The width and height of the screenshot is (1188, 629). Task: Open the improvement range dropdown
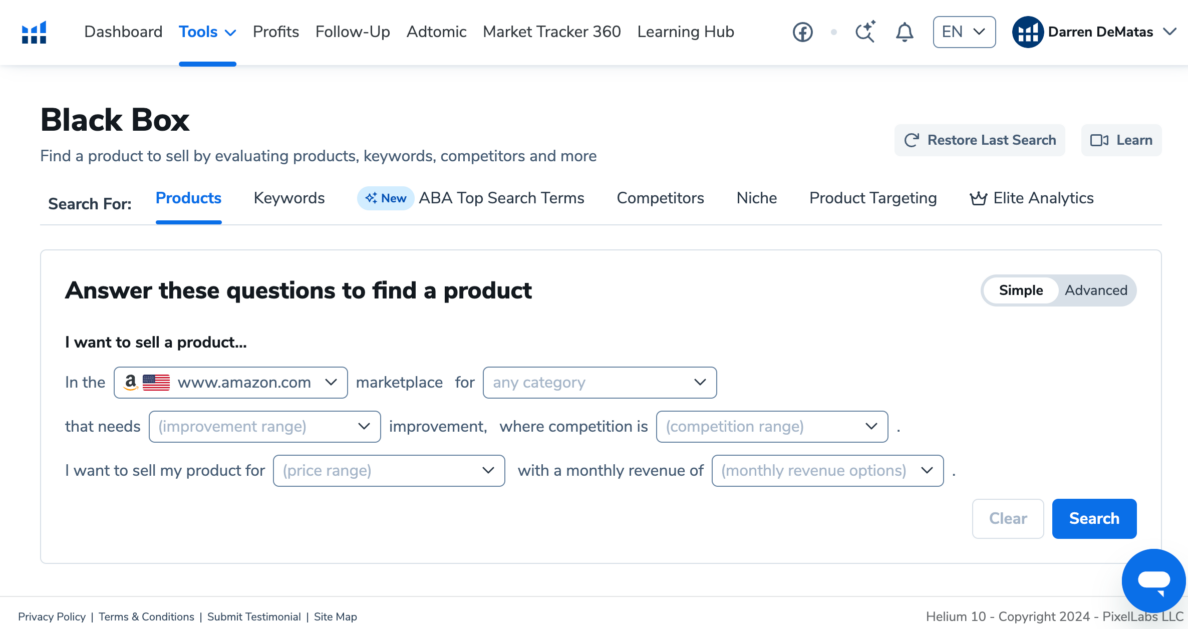click(x=264, y=427)
